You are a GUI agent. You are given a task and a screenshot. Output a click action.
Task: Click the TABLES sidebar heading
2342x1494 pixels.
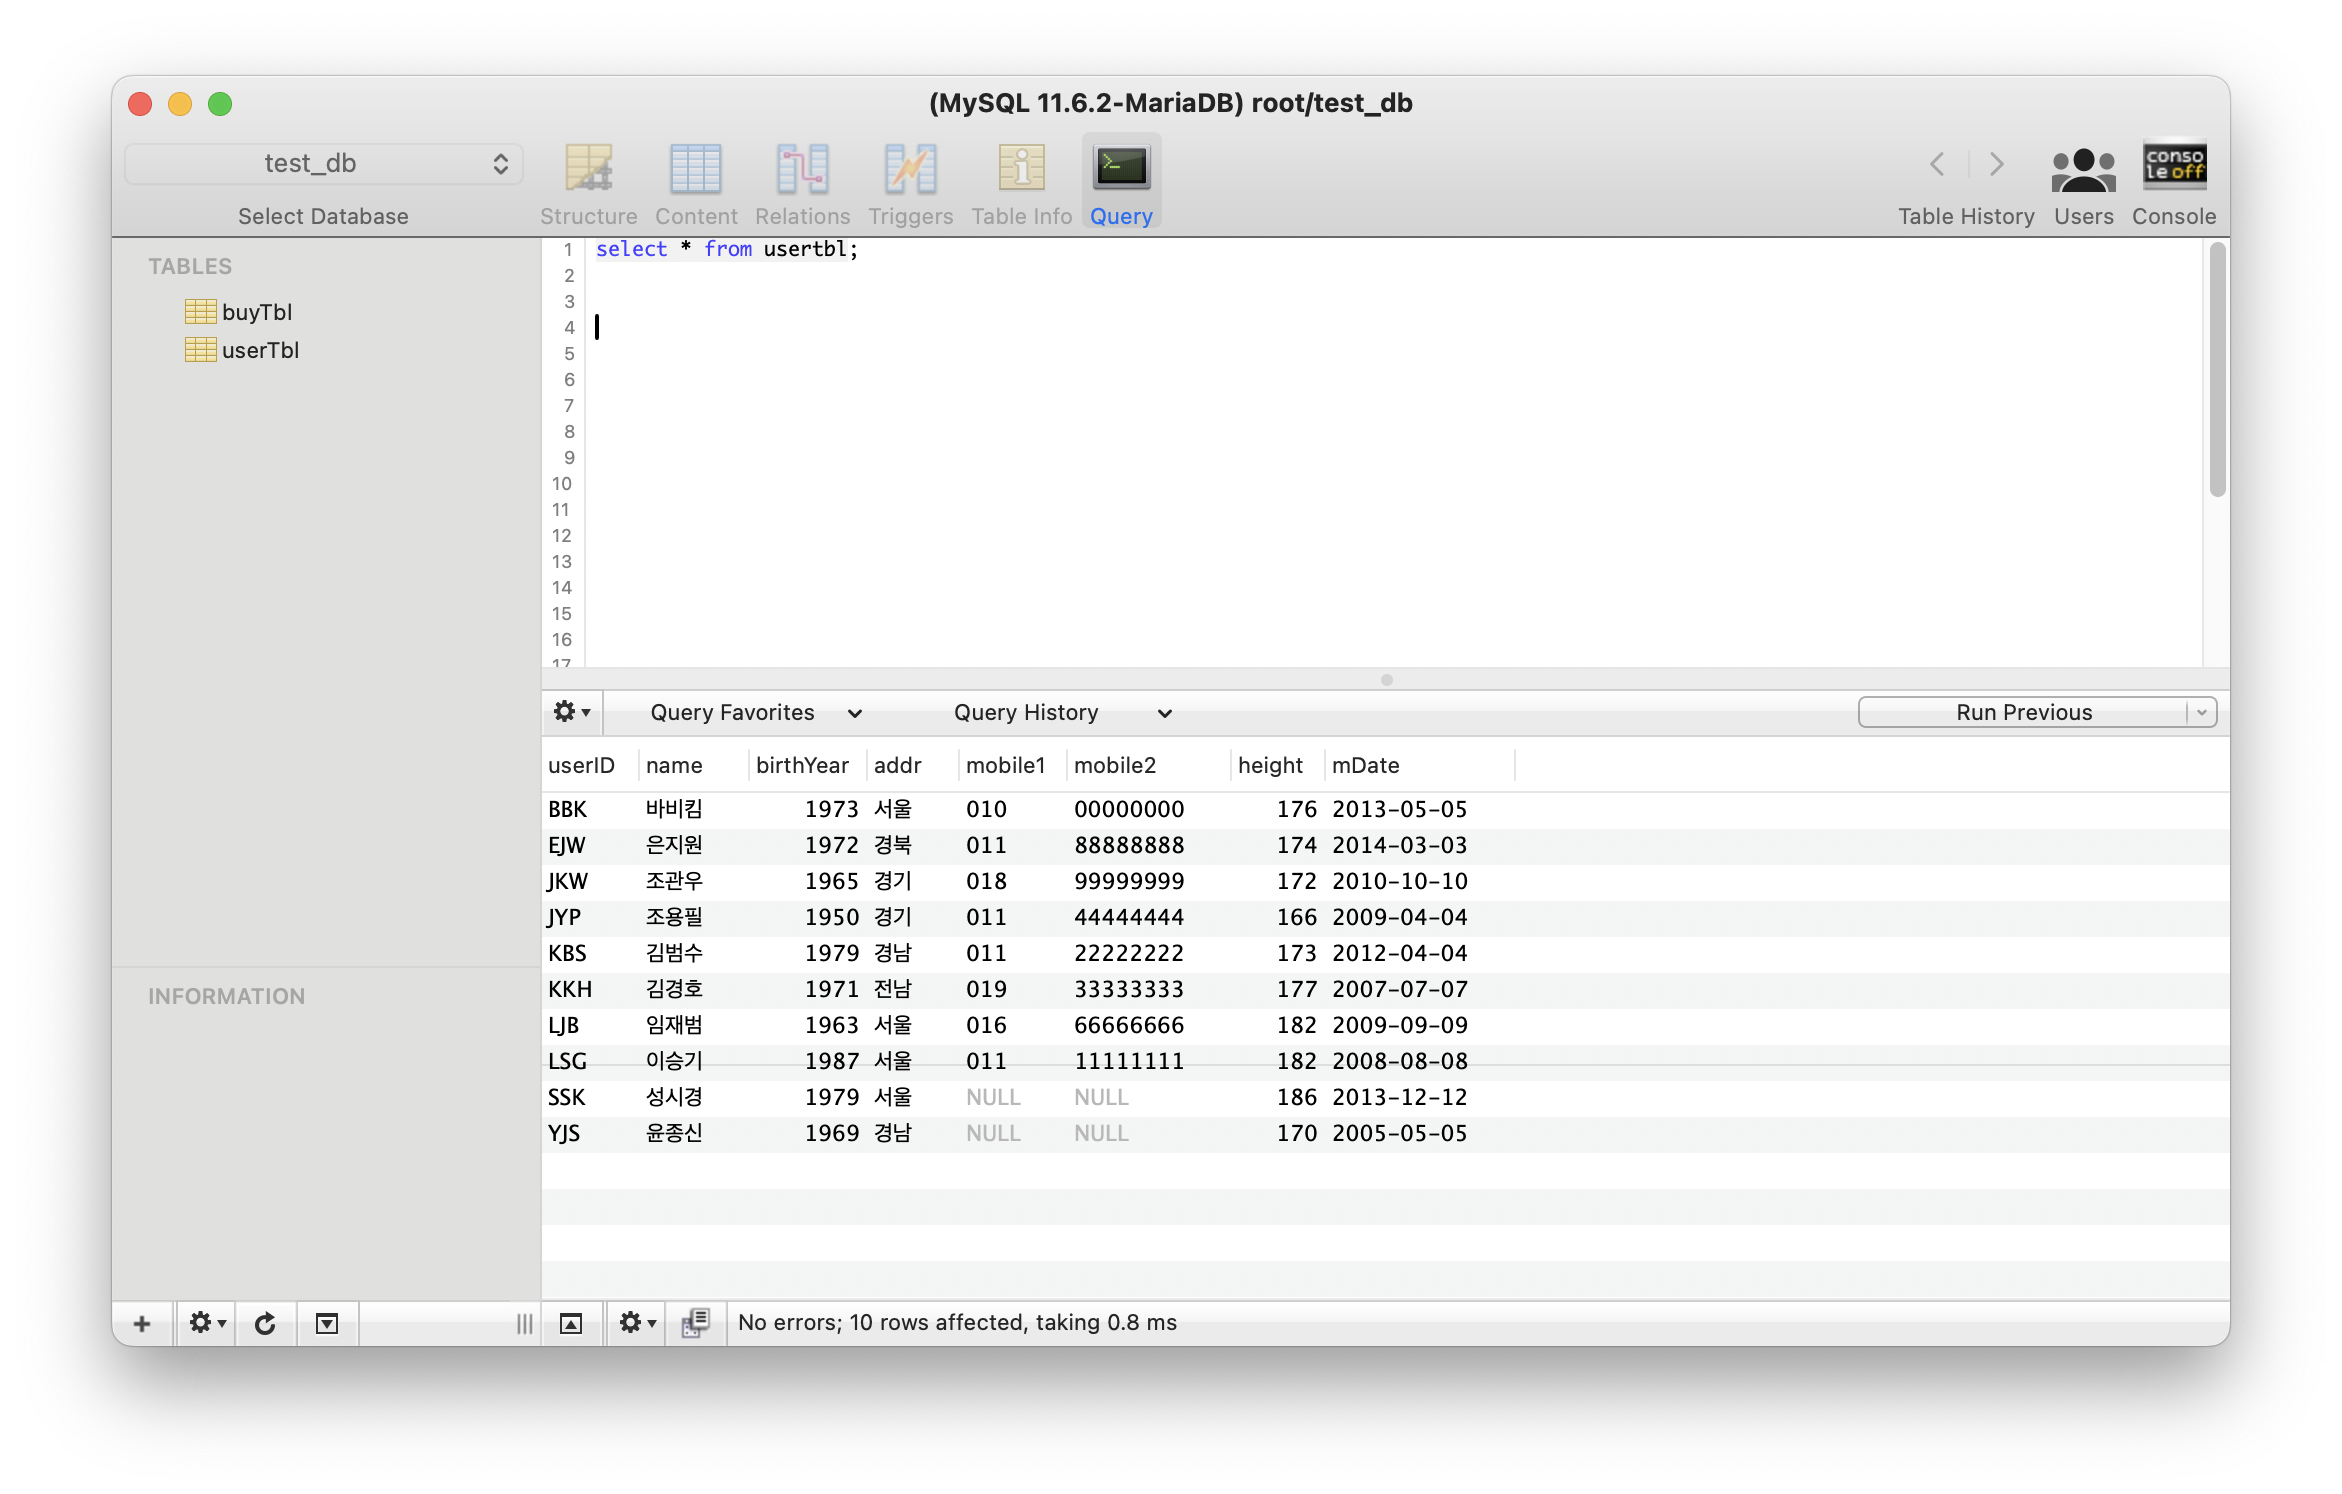(190, 266)
